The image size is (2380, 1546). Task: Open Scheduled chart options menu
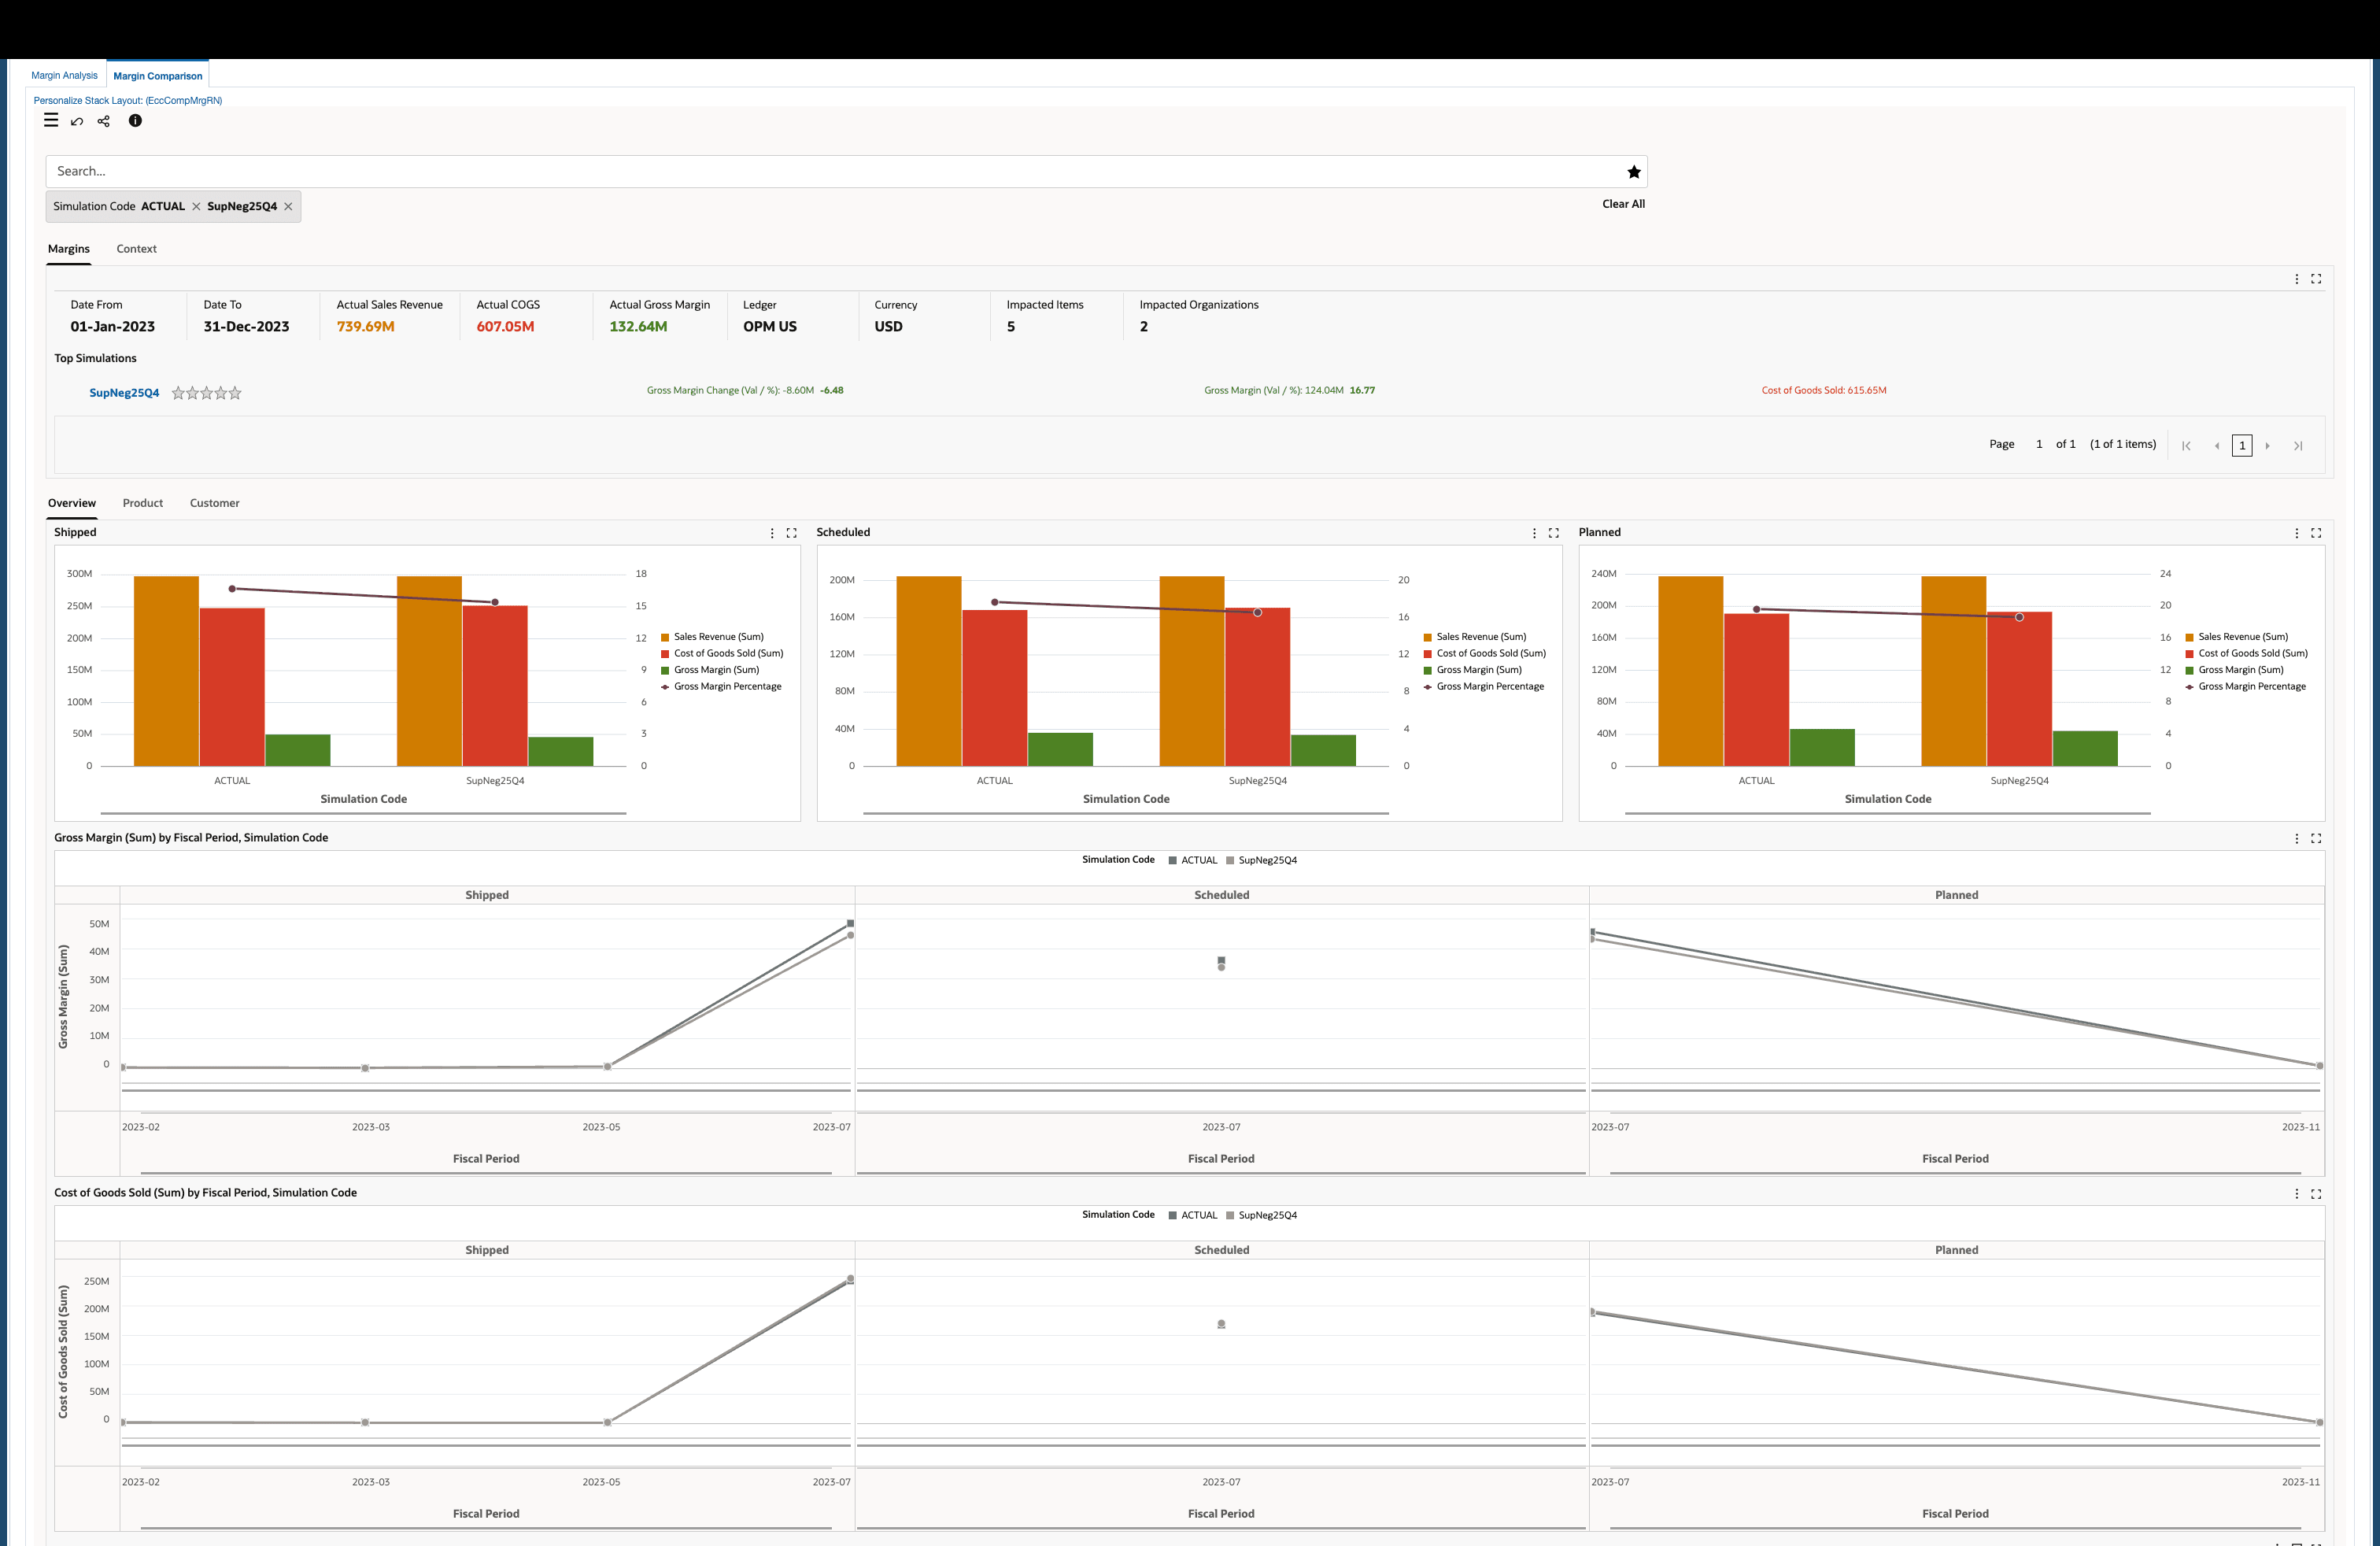(x=1534, y=533)
